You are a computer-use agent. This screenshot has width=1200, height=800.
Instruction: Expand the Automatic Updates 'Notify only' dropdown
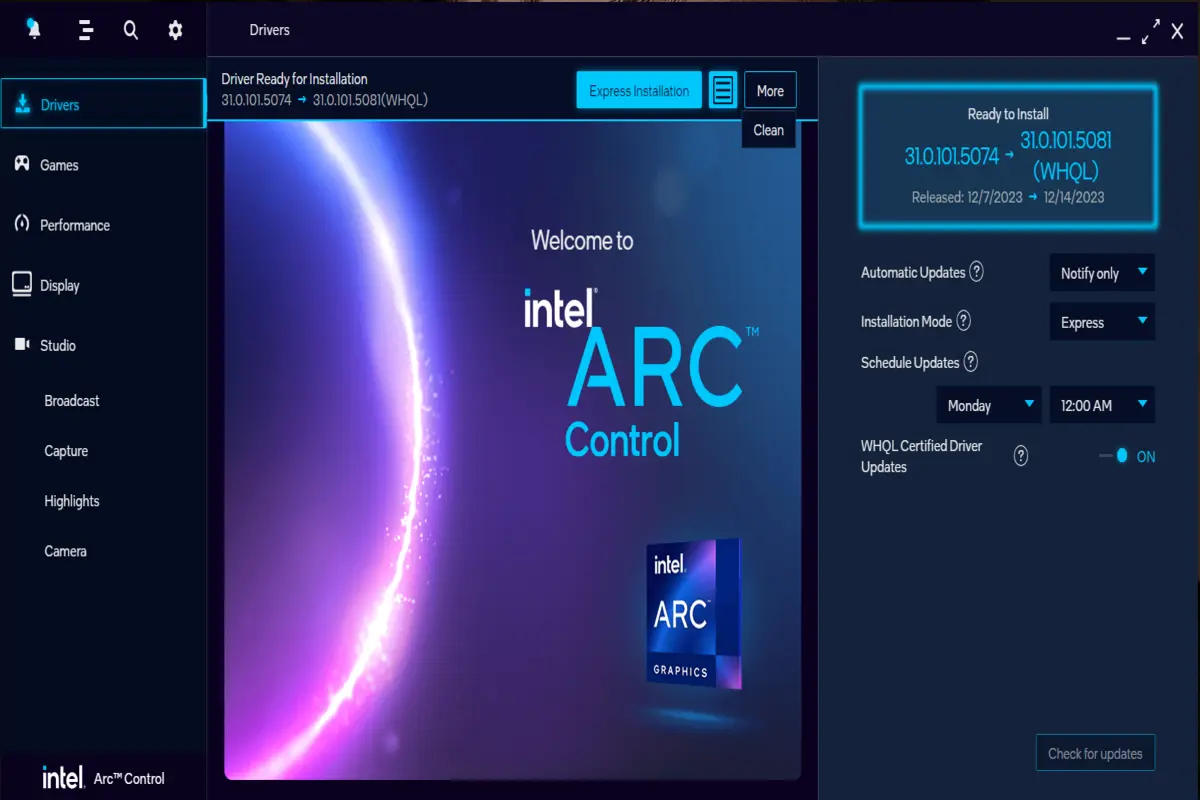1102,273
